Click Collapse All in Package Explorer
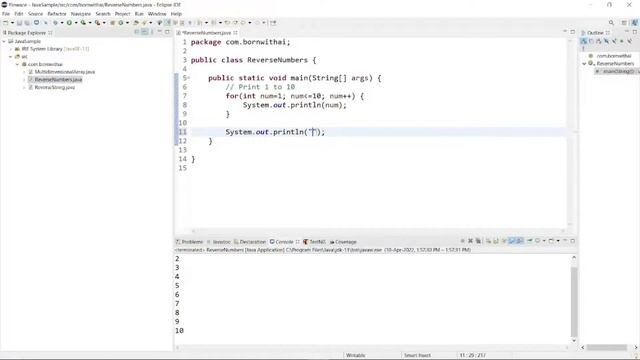This screenshot has height=360, width=640. tap(137, 32)
